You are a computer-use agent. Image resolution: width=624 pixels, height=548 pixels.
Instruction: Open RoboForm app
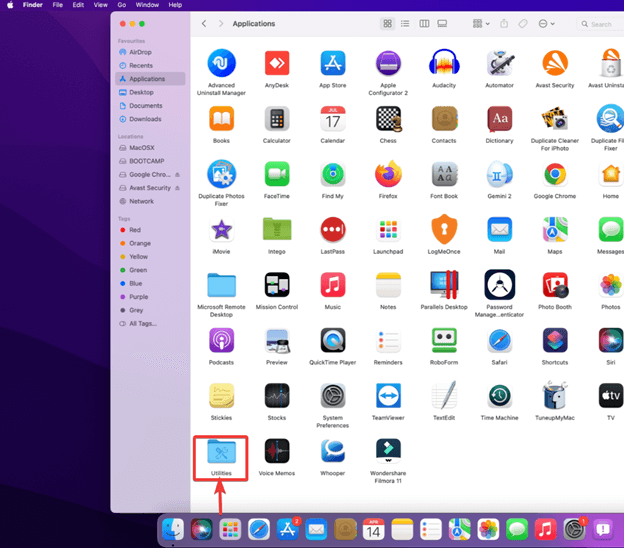[444, 340]
